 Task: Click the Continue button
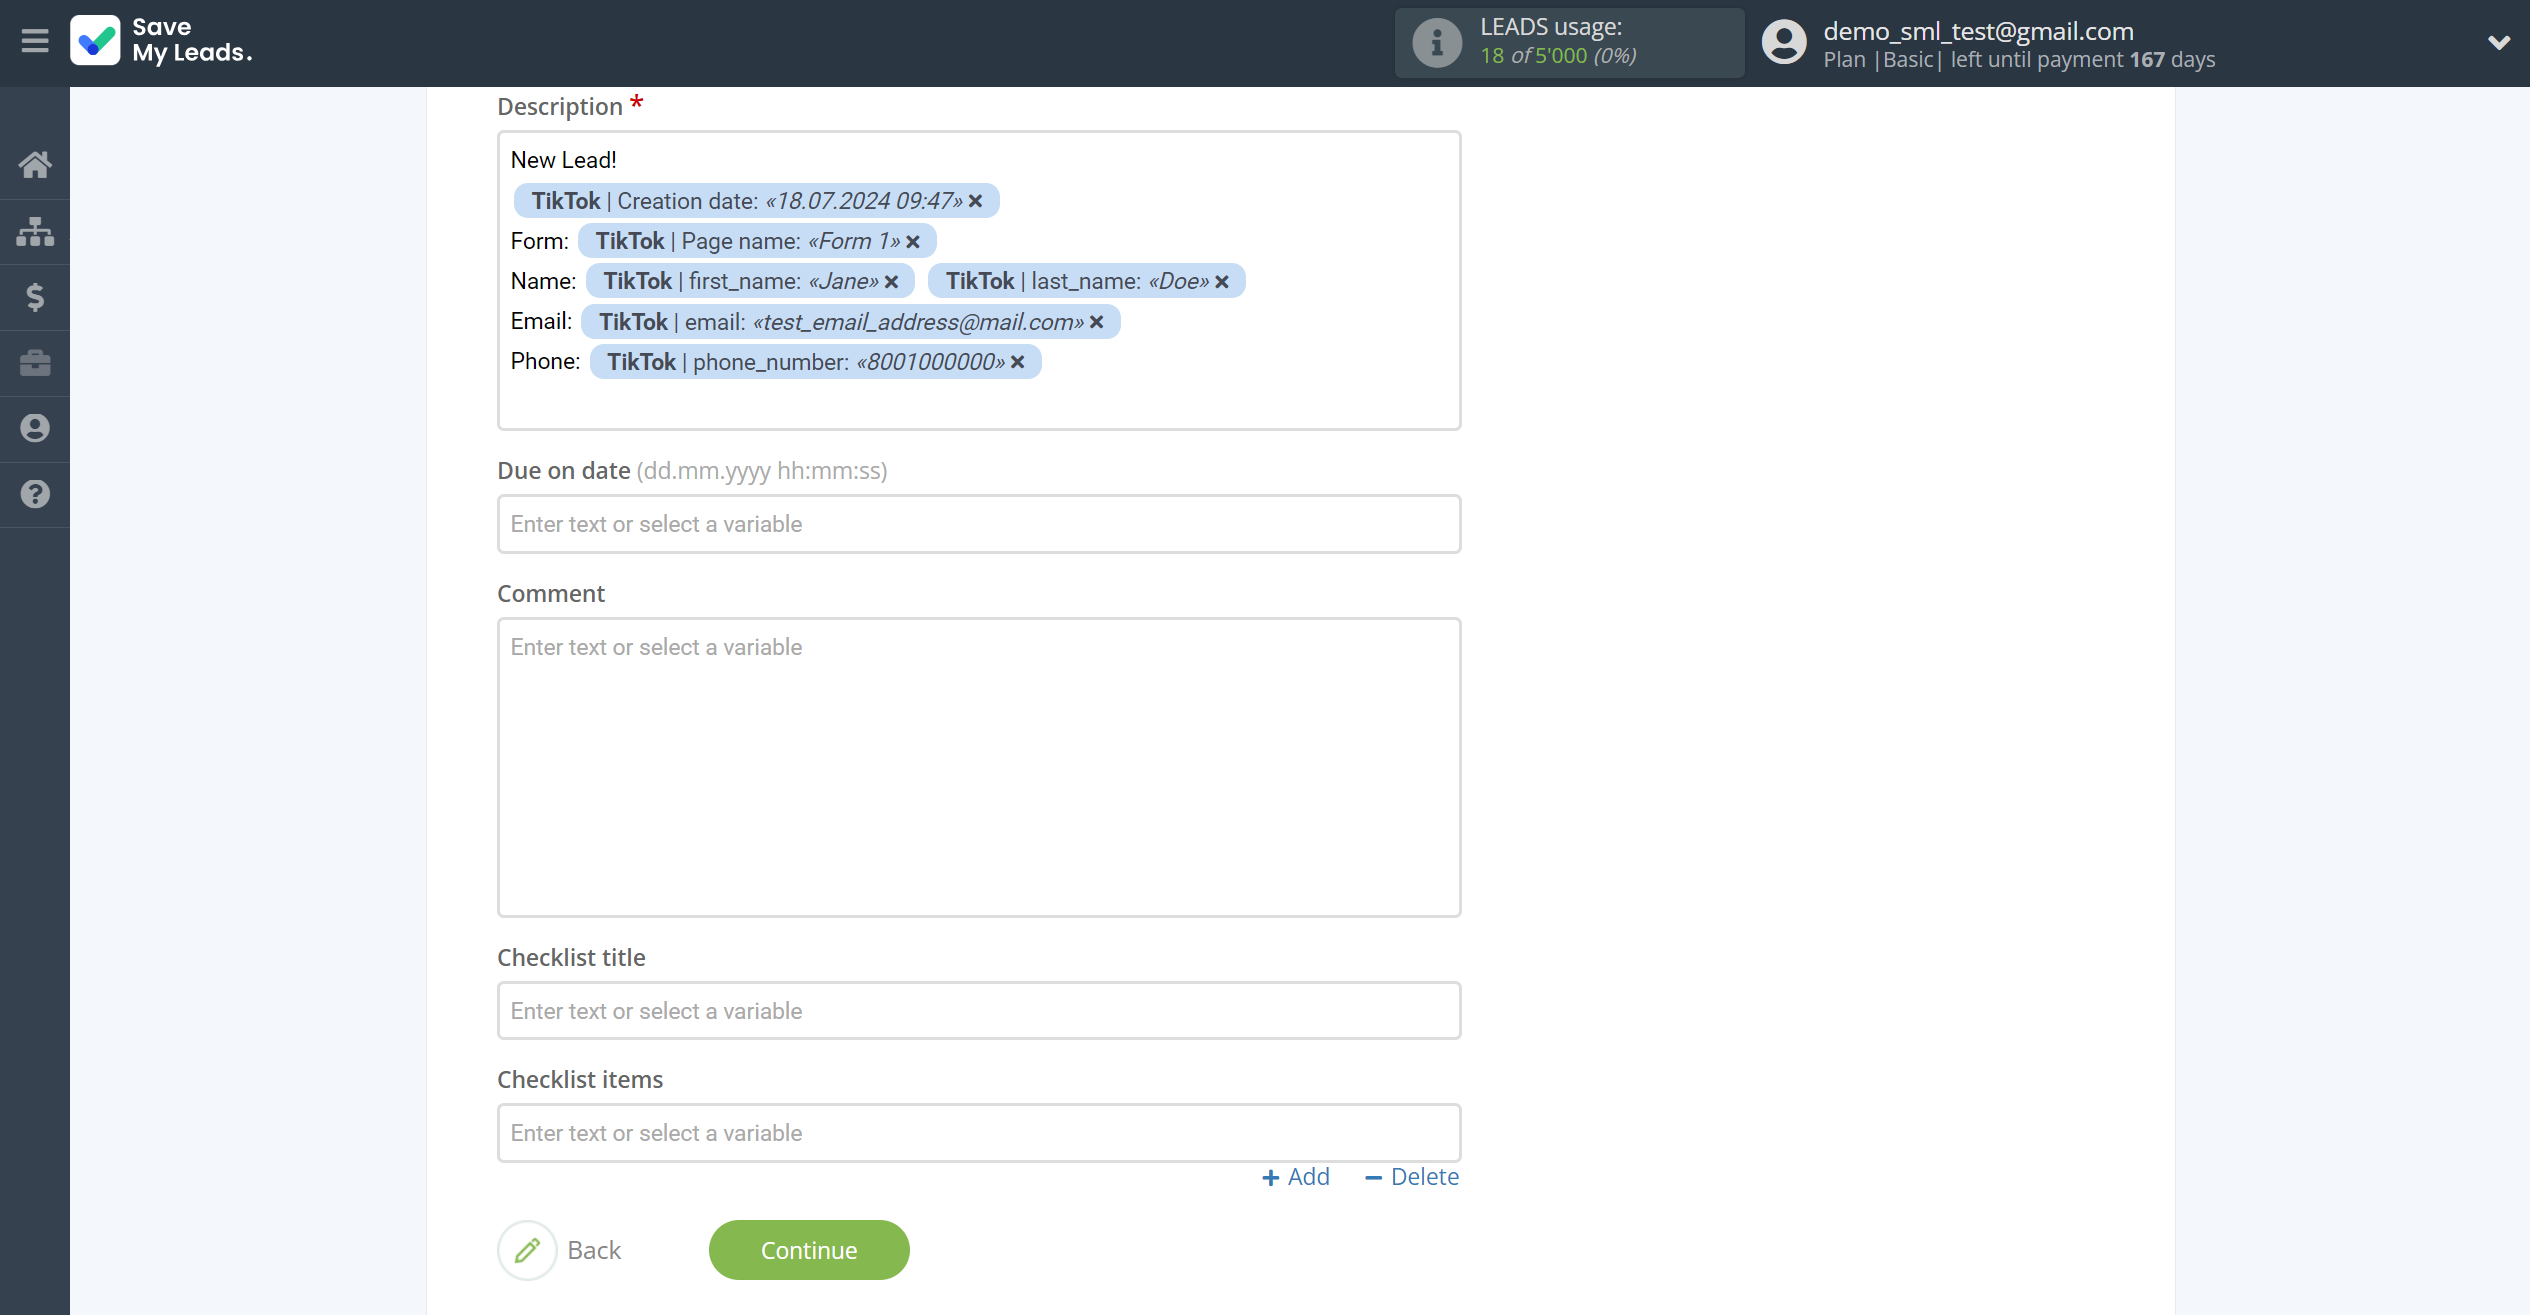[809, 1250]
